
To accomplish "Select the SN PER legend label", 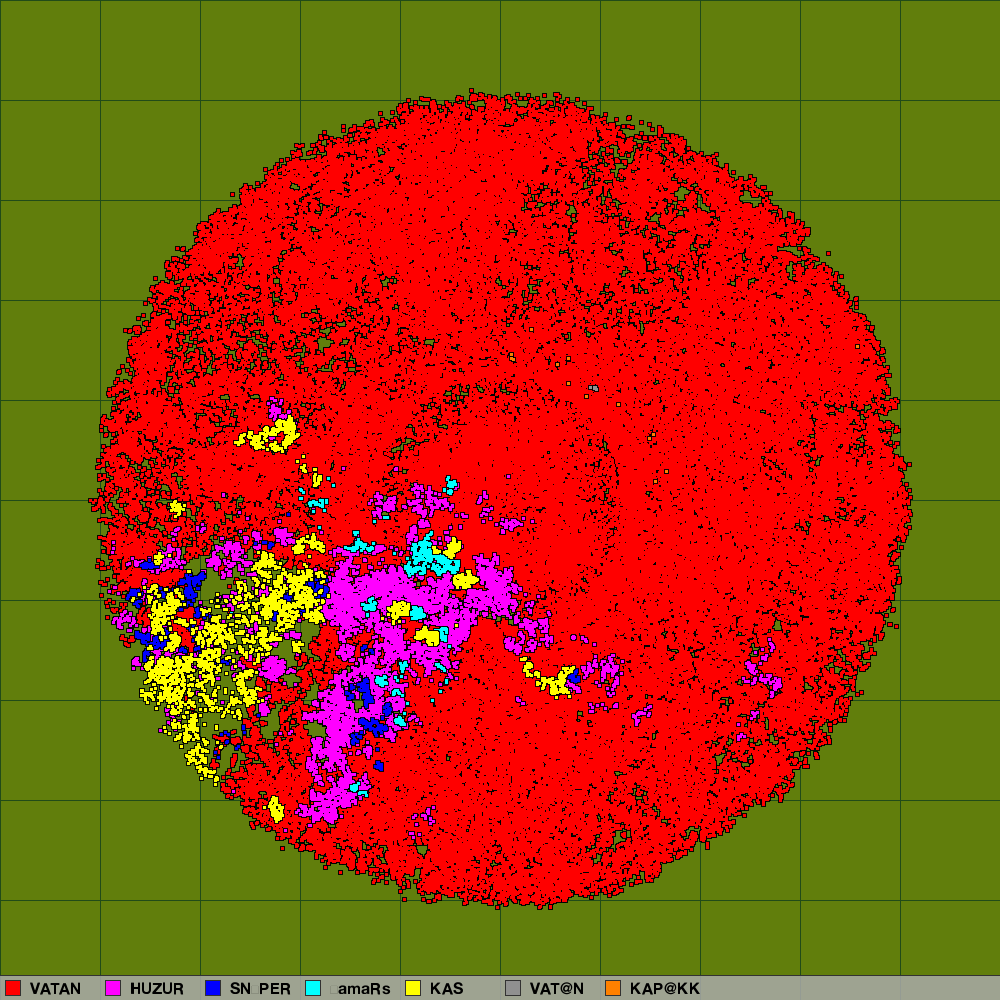I will point(260,989).
